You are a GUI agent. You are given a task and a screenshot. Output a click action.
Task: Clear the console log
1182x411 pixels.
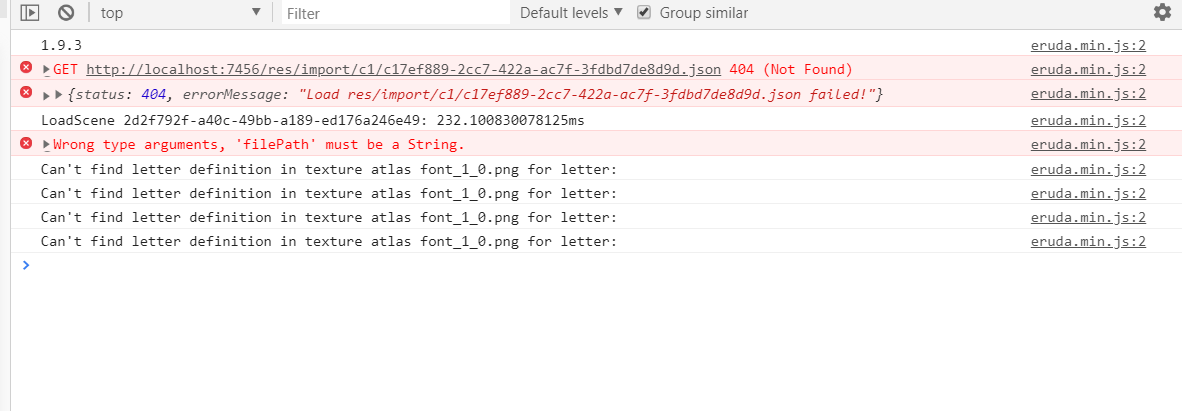pos(66,13)
